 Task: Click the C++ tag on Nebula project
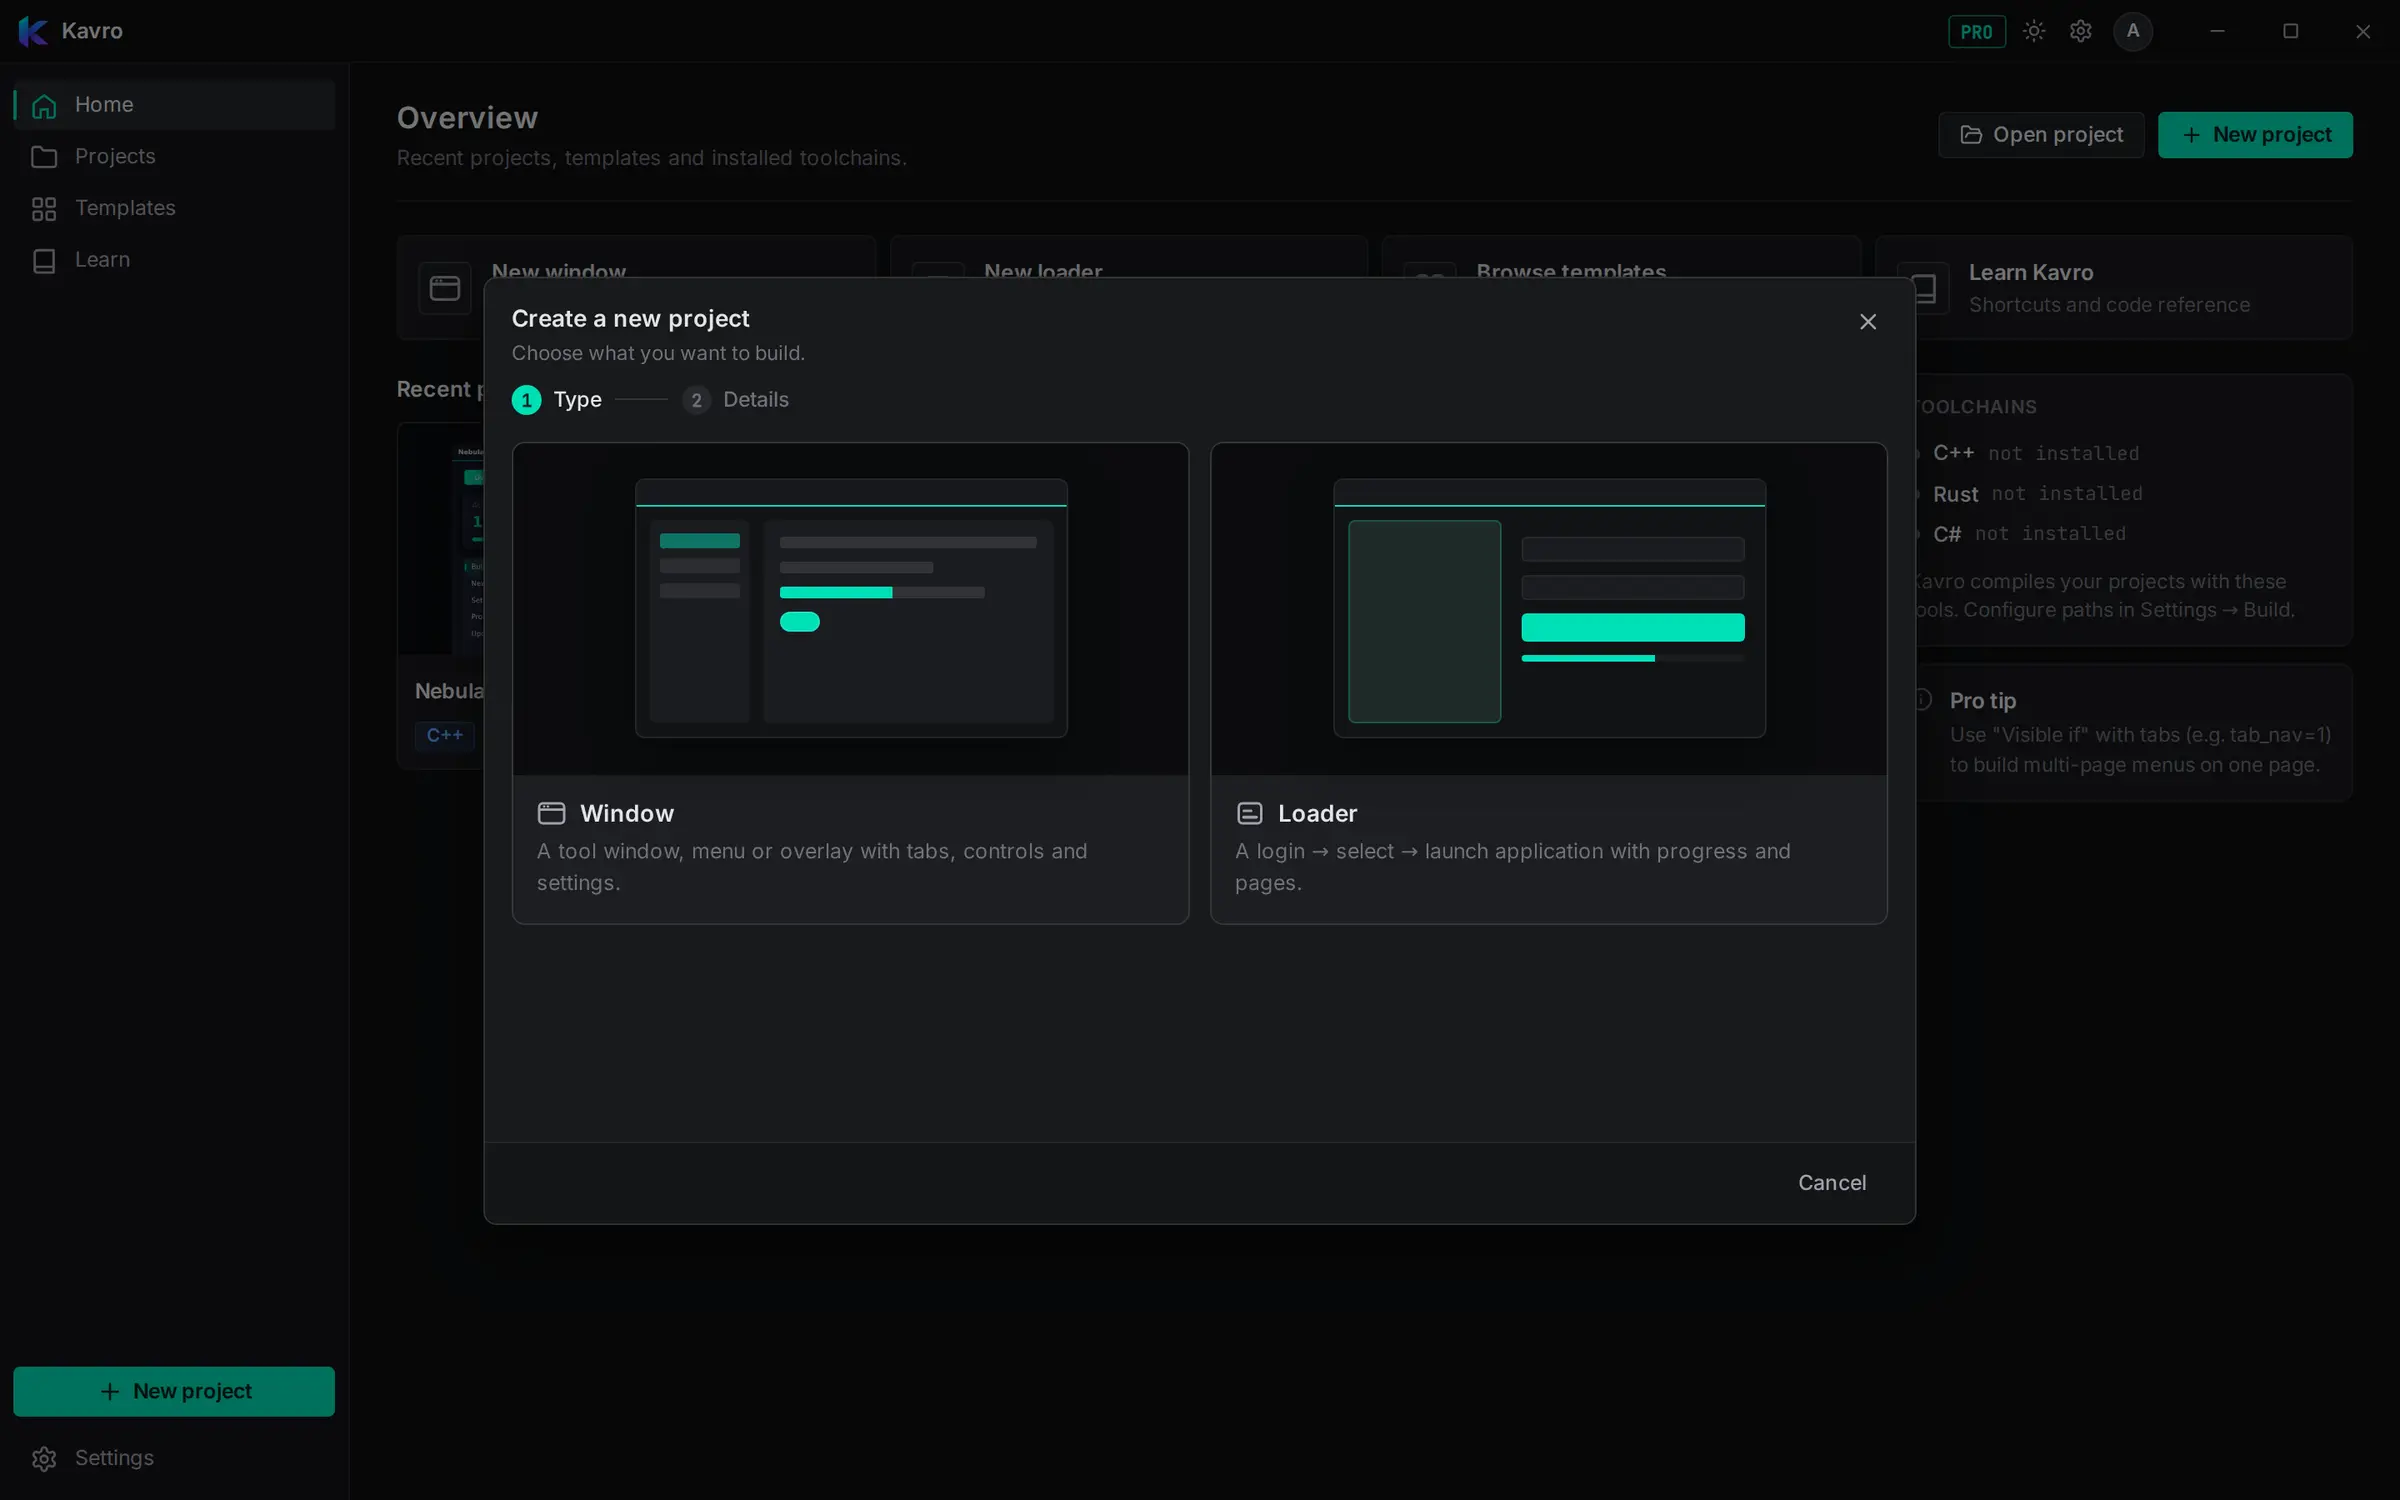(x=445, y=735)
